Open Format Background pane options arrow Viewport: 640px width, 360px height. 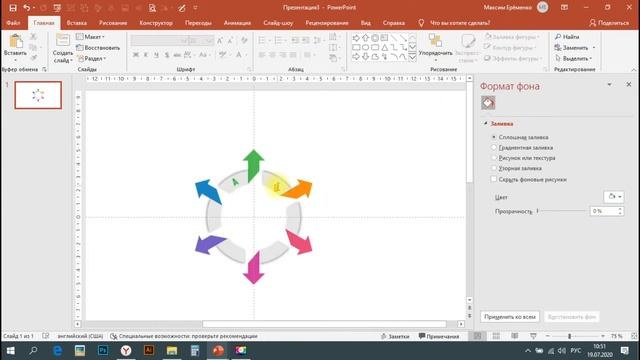coord(609,84)
